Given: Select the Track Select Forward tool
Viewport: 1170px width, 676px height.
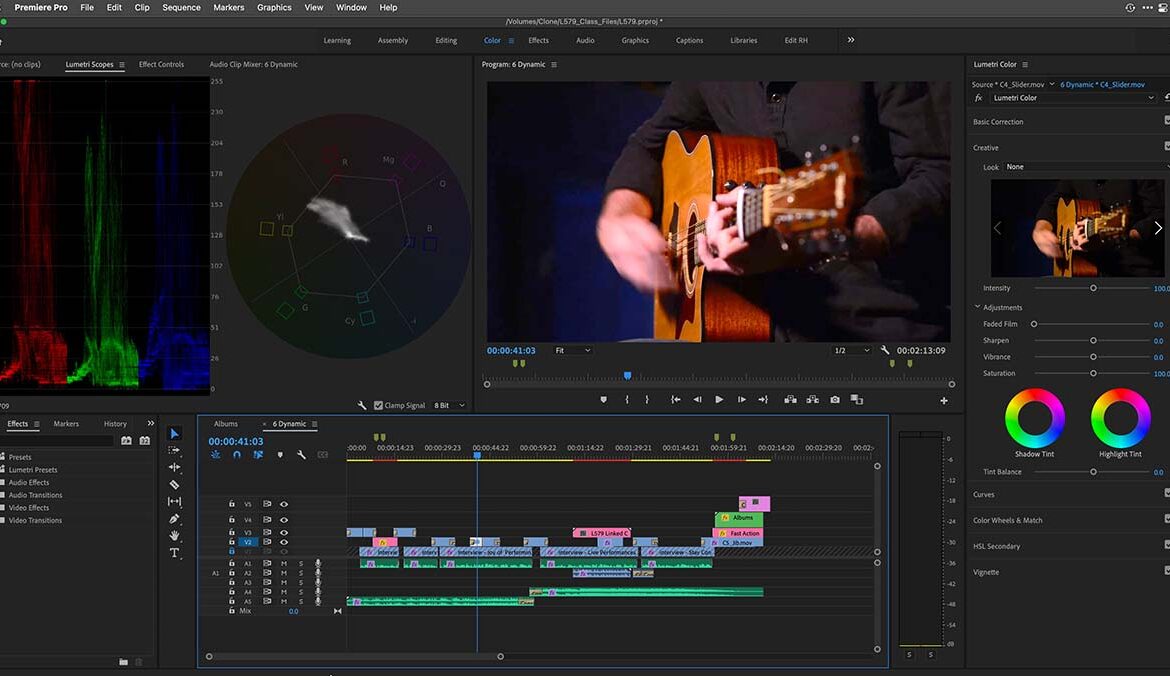Looking at the screenshot, I should (174, 449).
